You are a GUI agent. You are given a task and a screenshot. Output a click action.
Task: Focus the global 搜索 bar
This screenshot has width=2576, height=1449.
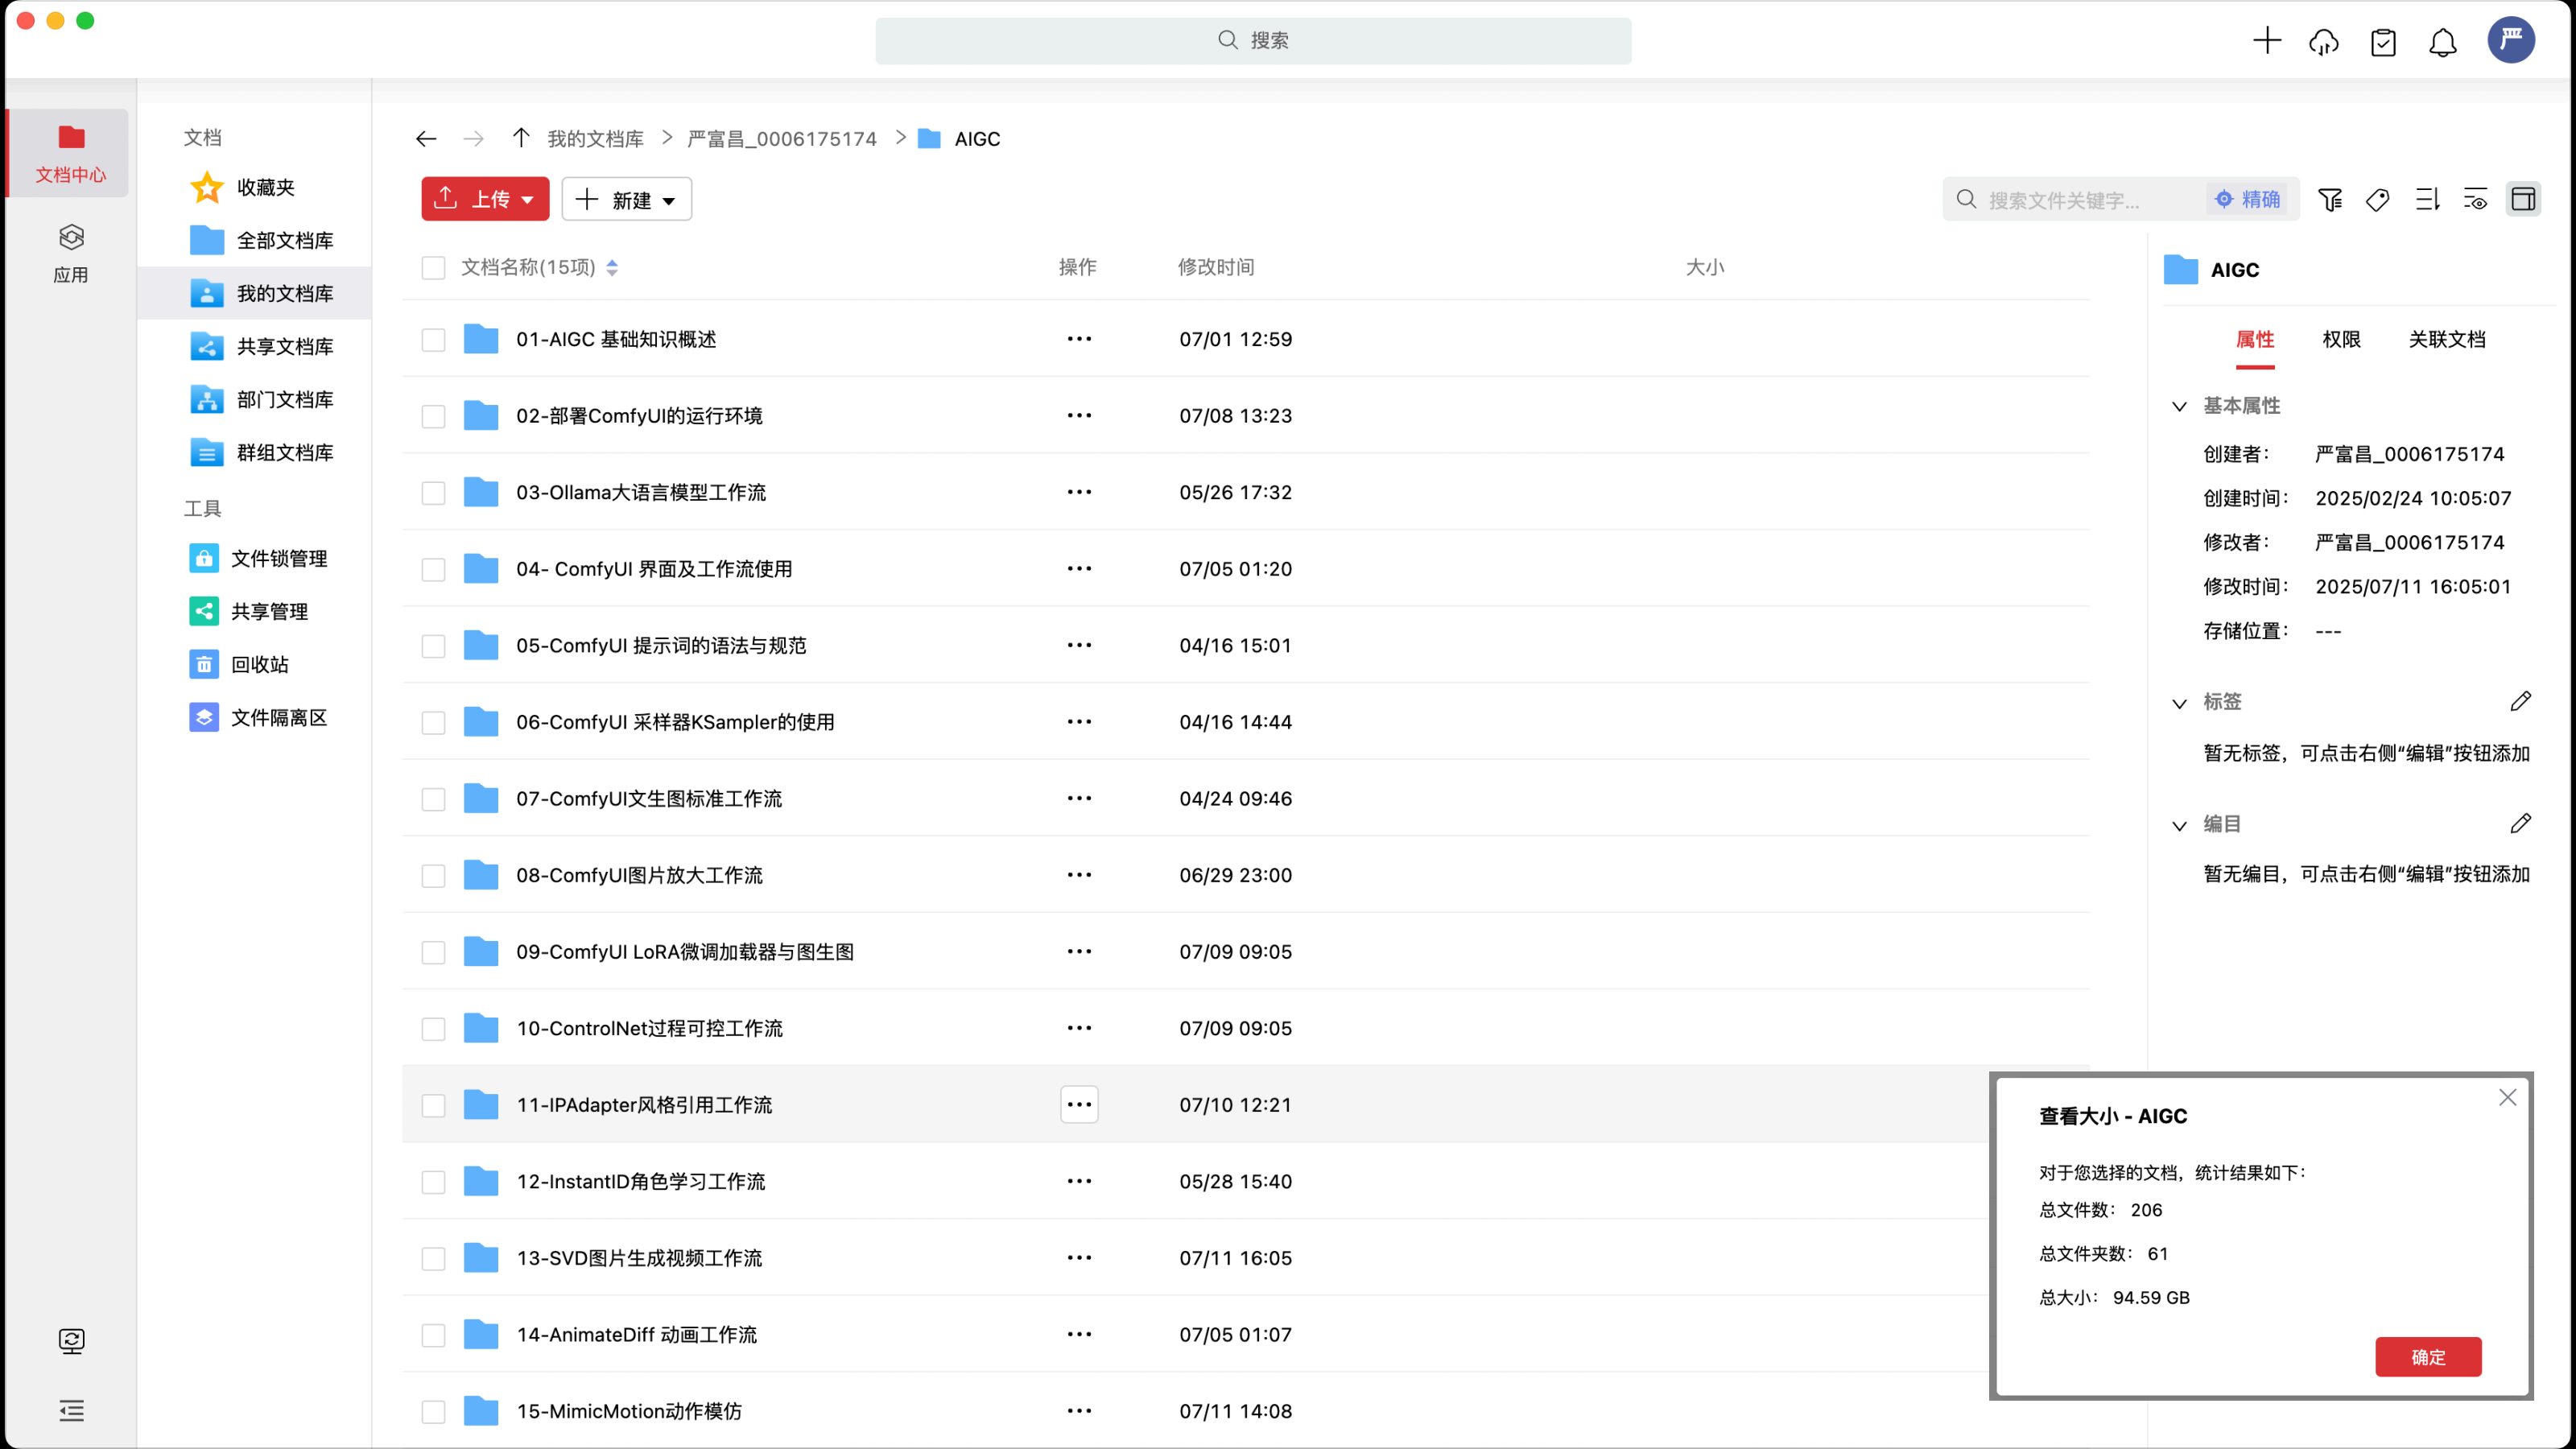point(1253,40)
